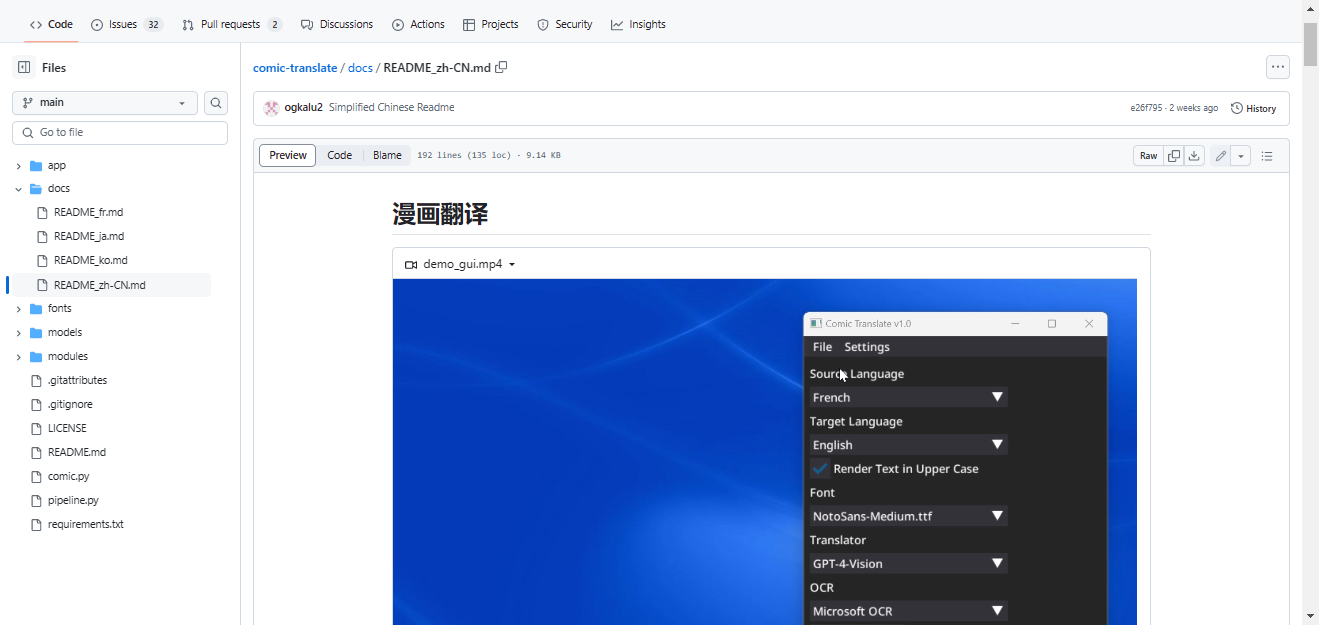This screenshot has width=1319, height=625.
Task: Open the Source Language French dropdown in video
Action: 908,397
